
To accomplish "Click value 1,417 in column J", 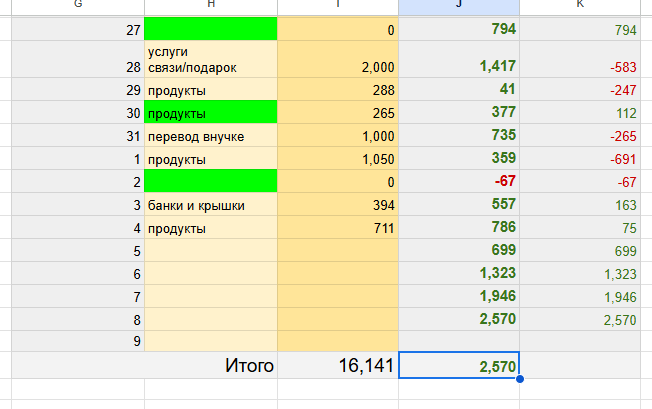I will (459, 59).
